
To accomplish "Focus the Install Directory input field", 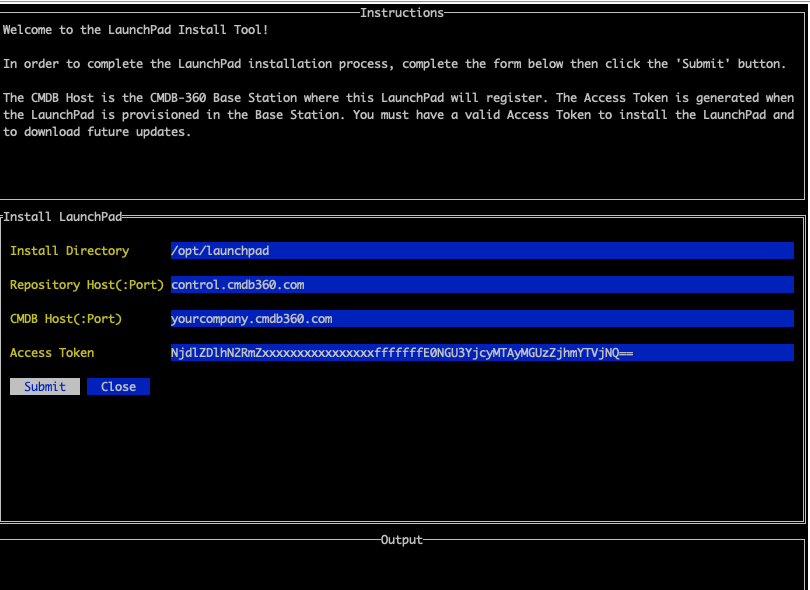I will (x=482, y=251).
